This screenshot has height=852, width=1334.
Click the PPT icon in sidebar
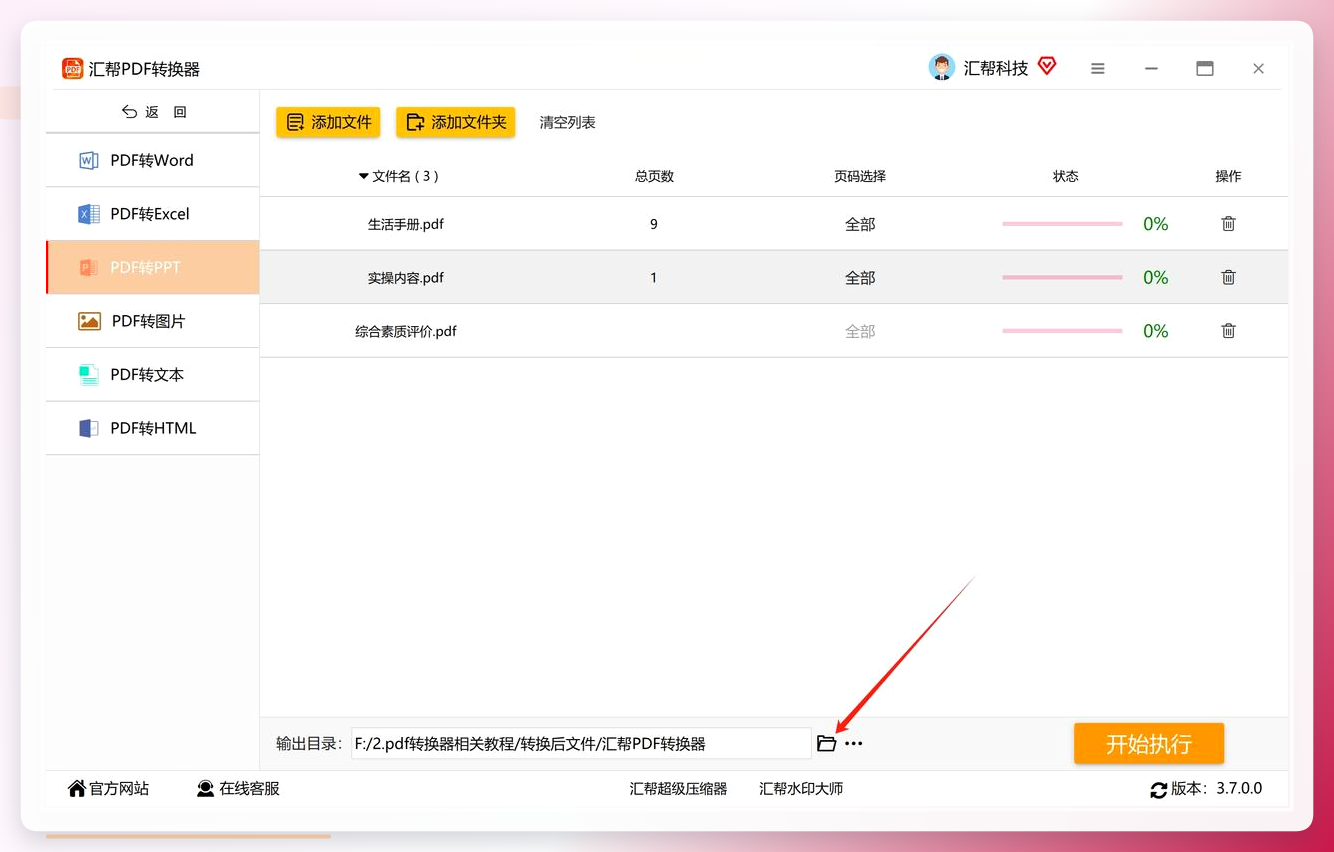click(x=89, y=267)
